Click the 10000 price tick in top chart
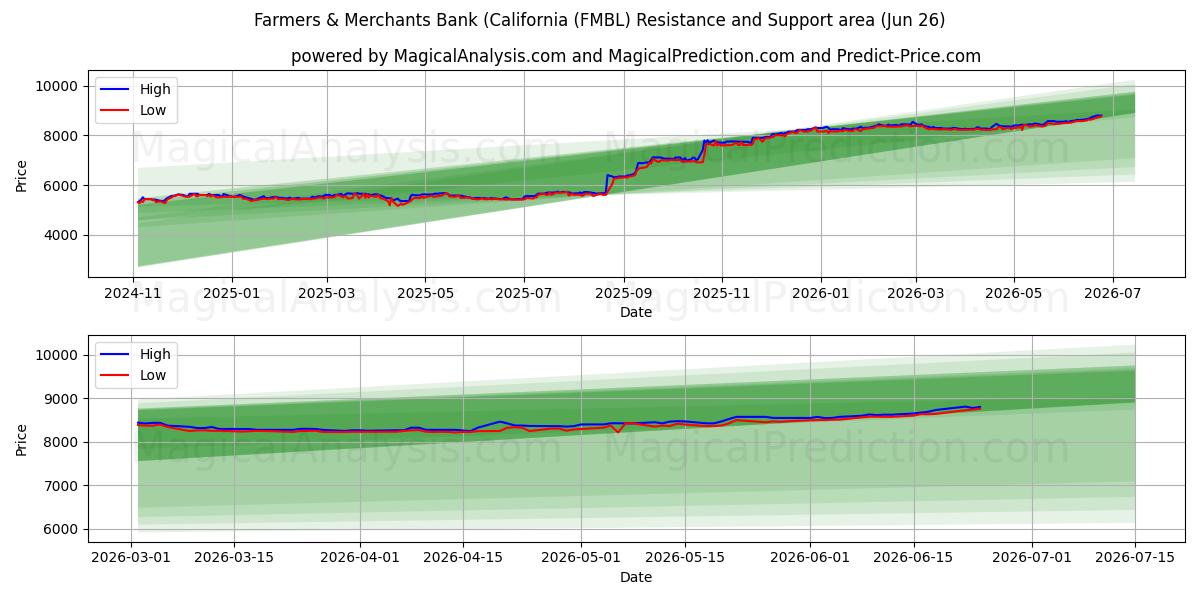The image size is (1200, 600). [x=58, y=86]
